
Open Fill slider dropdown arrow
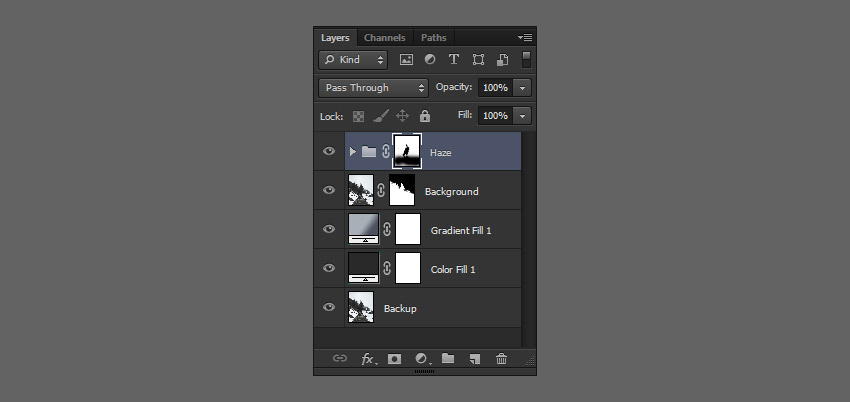coord(523,116)
